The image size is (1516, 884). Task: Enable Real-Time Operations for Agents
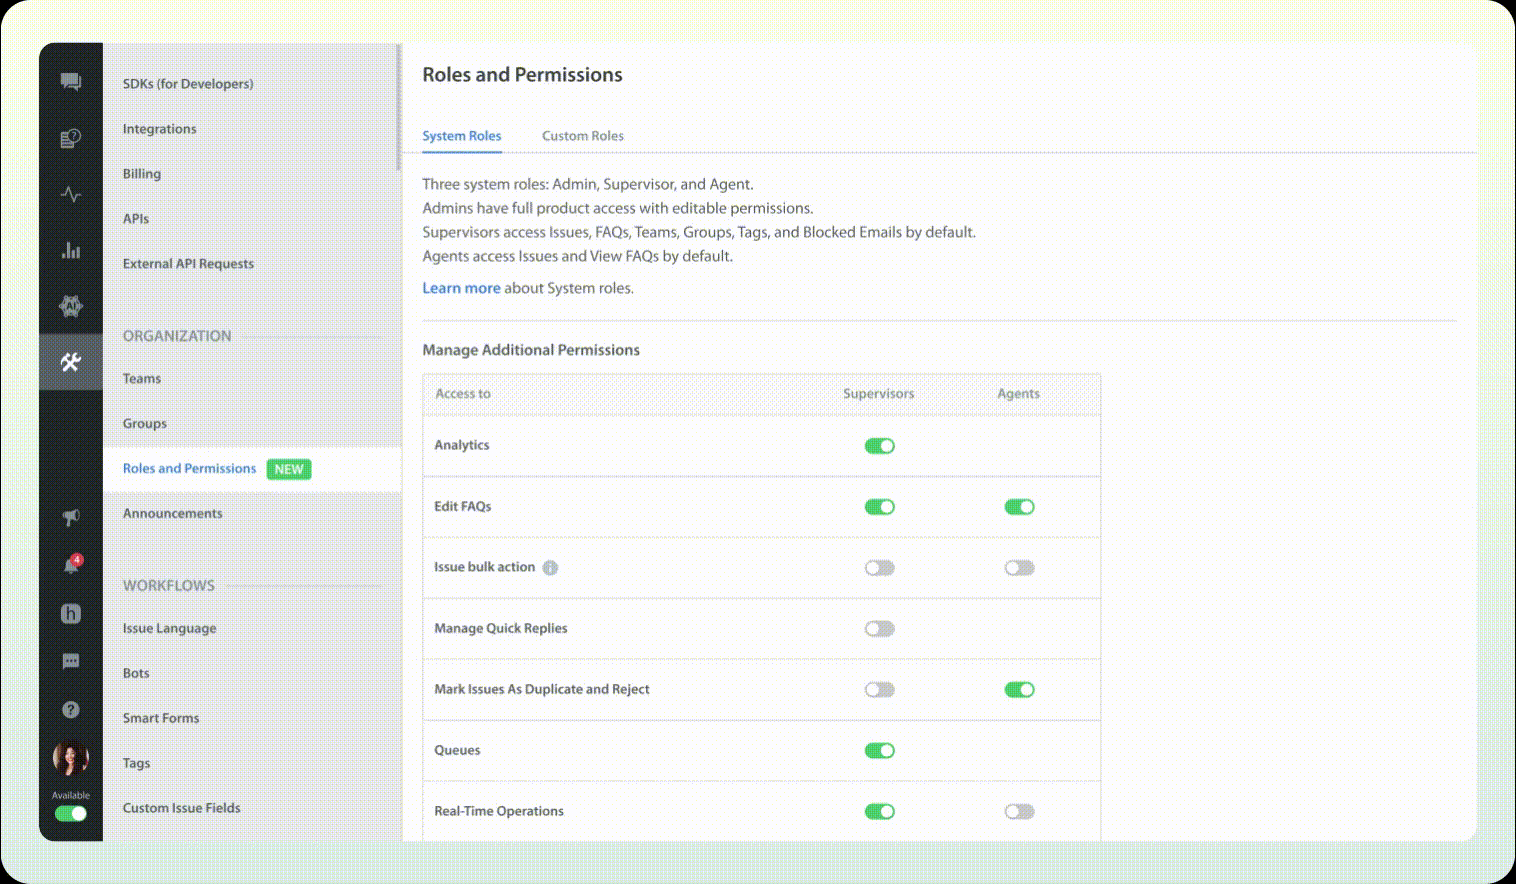tap(1019, 812)
